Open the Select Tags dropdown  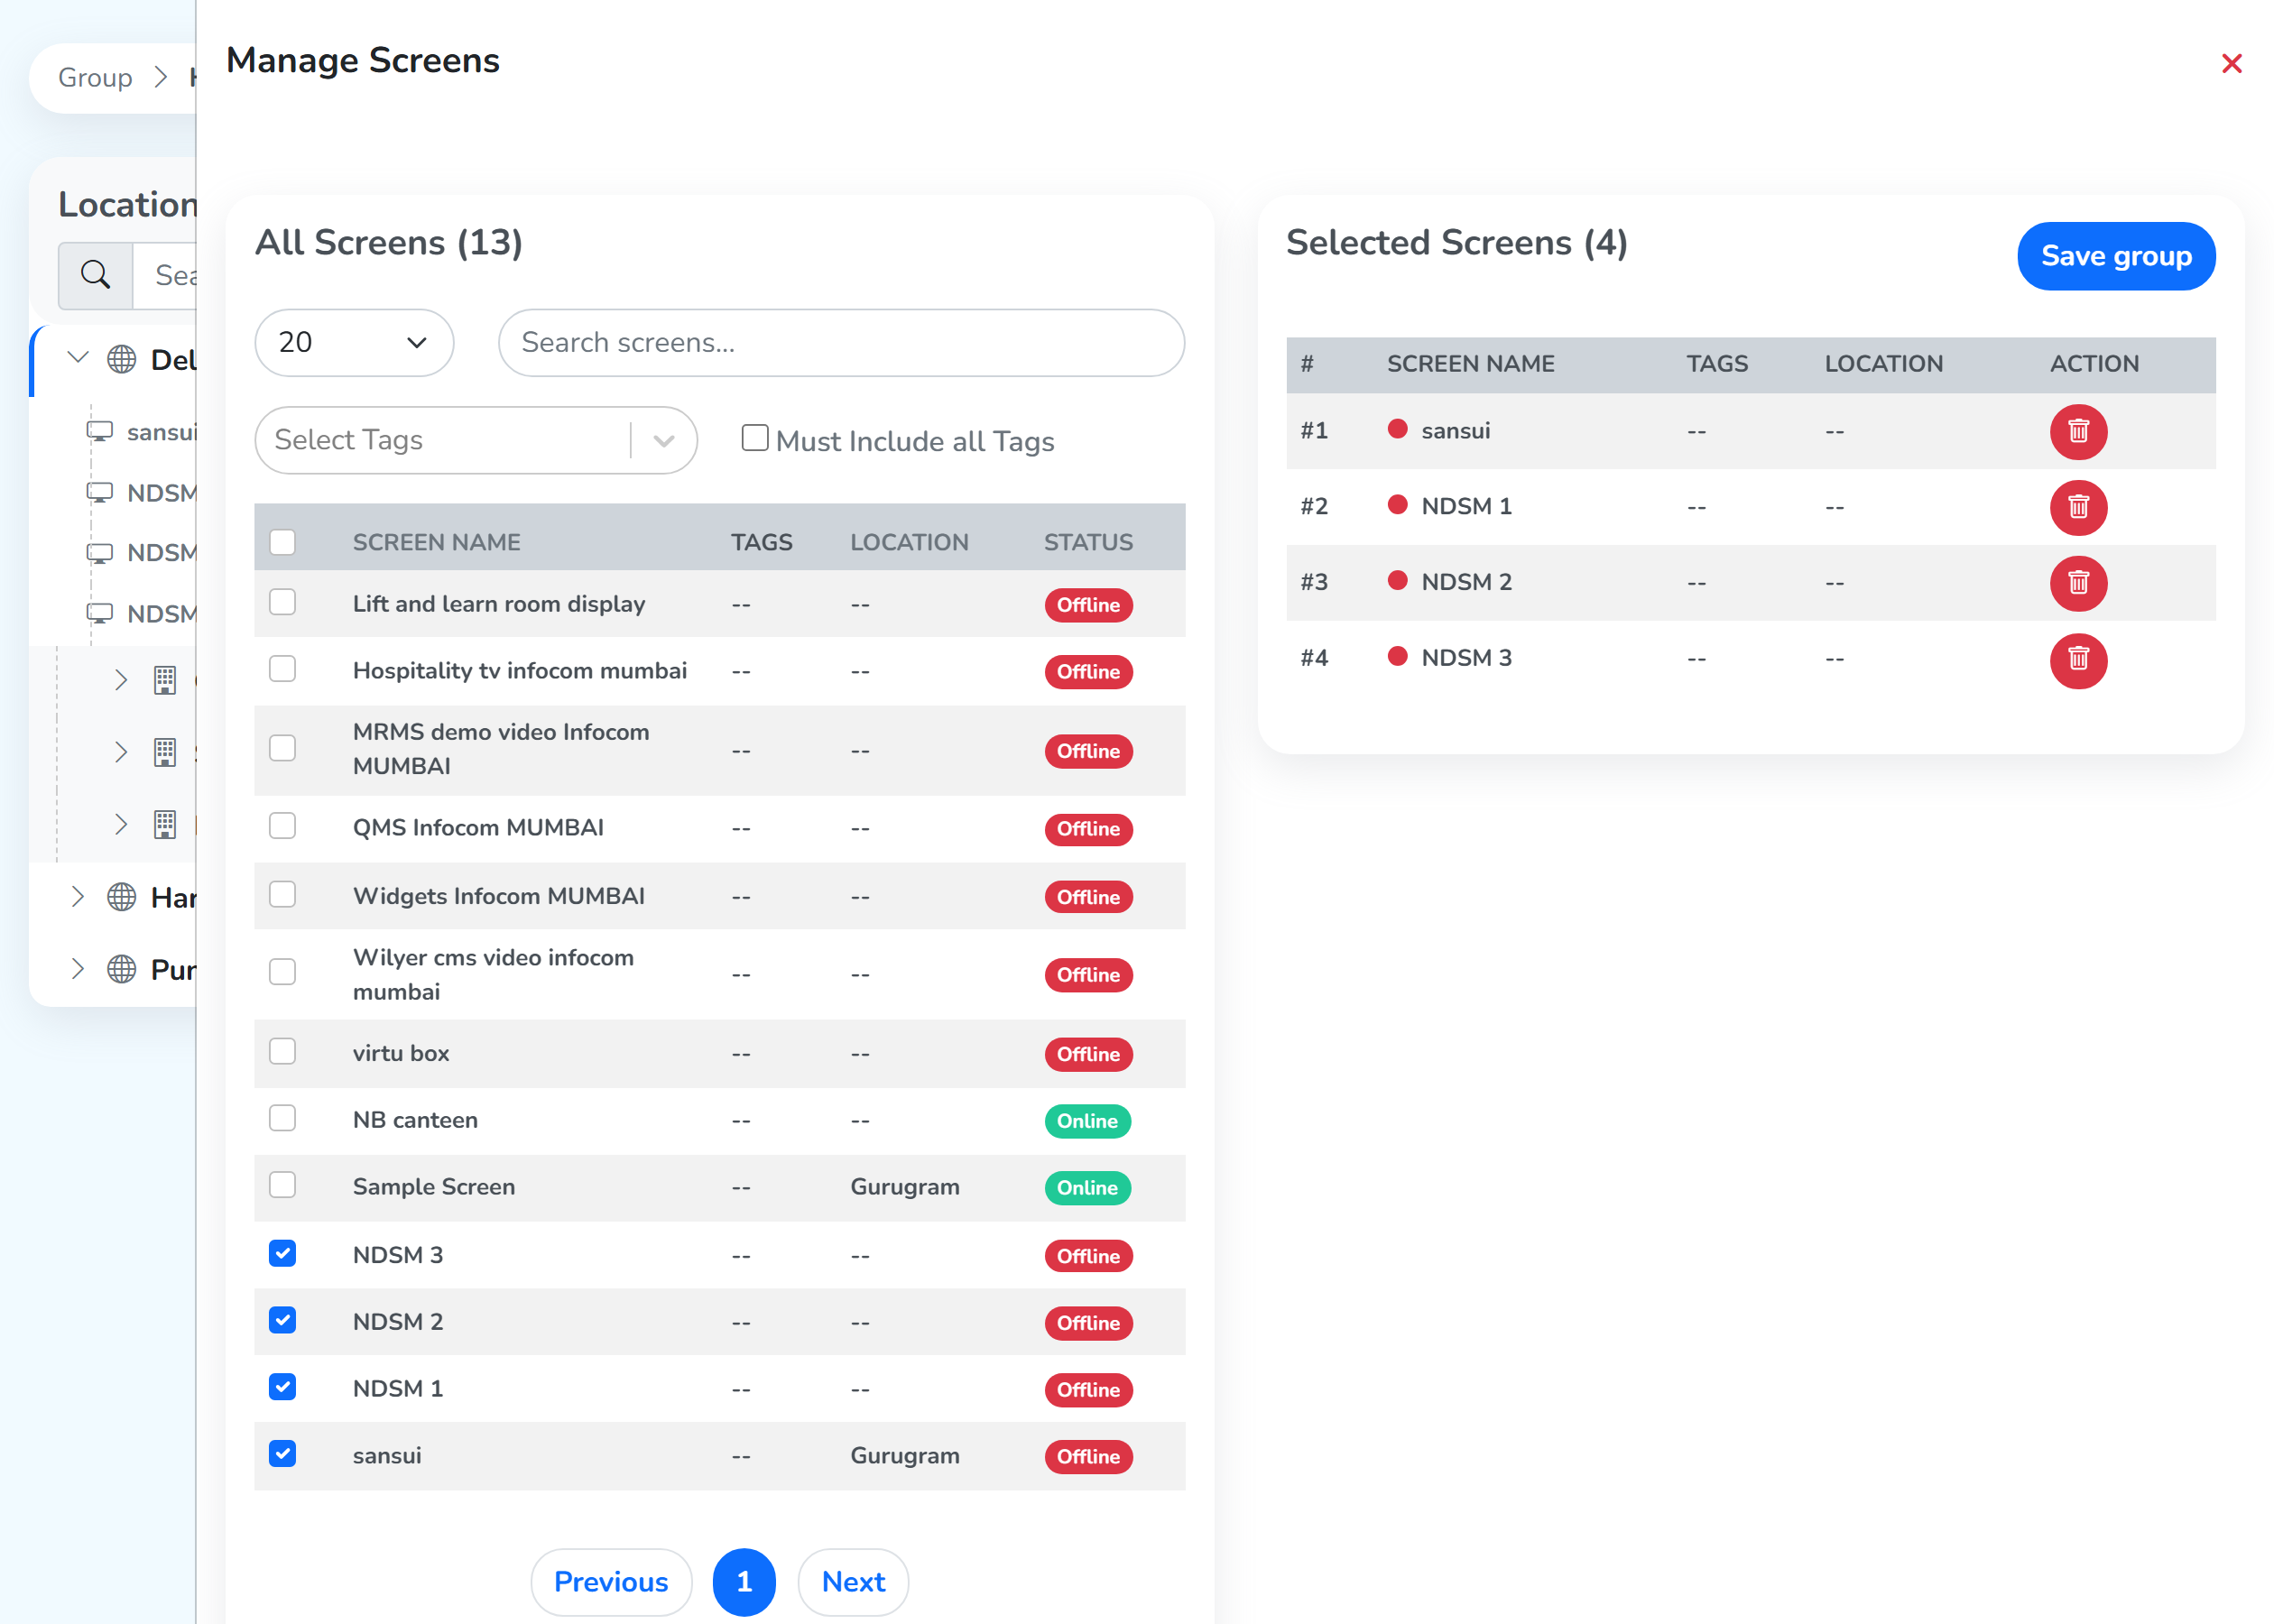tap(476, 440)
